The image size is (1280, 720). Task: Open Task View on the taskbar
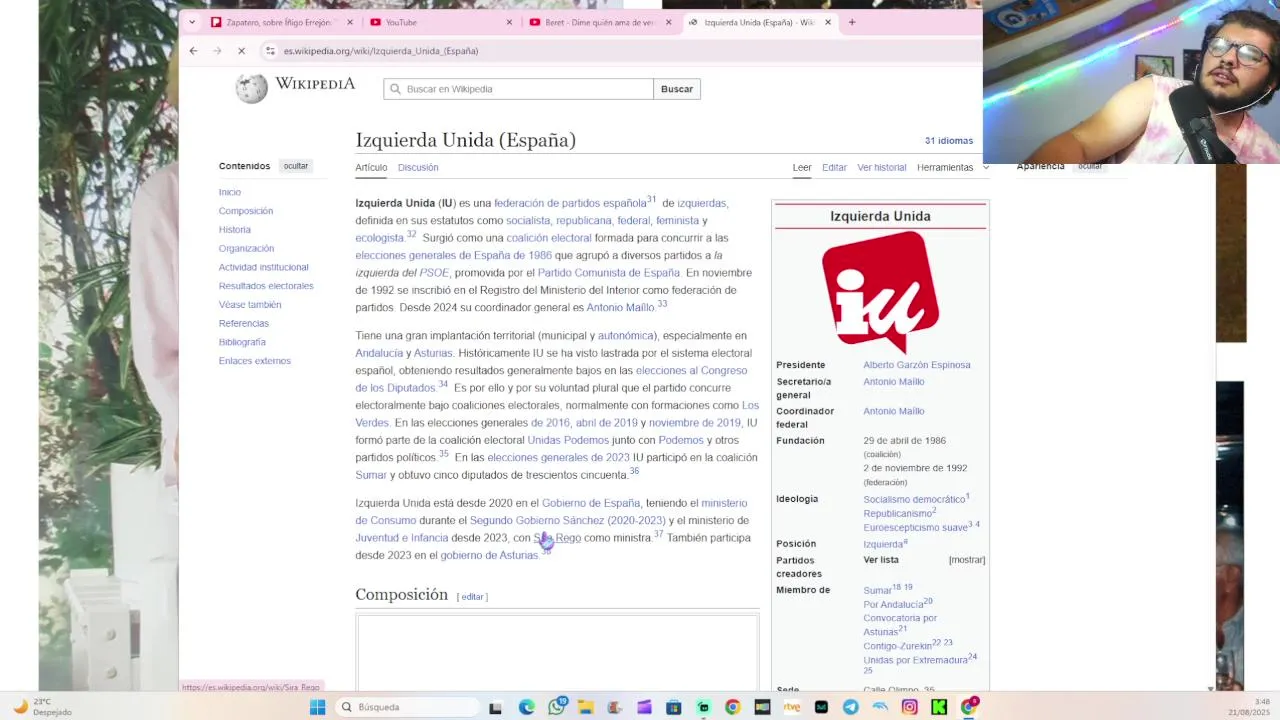[x=495, y=707]
